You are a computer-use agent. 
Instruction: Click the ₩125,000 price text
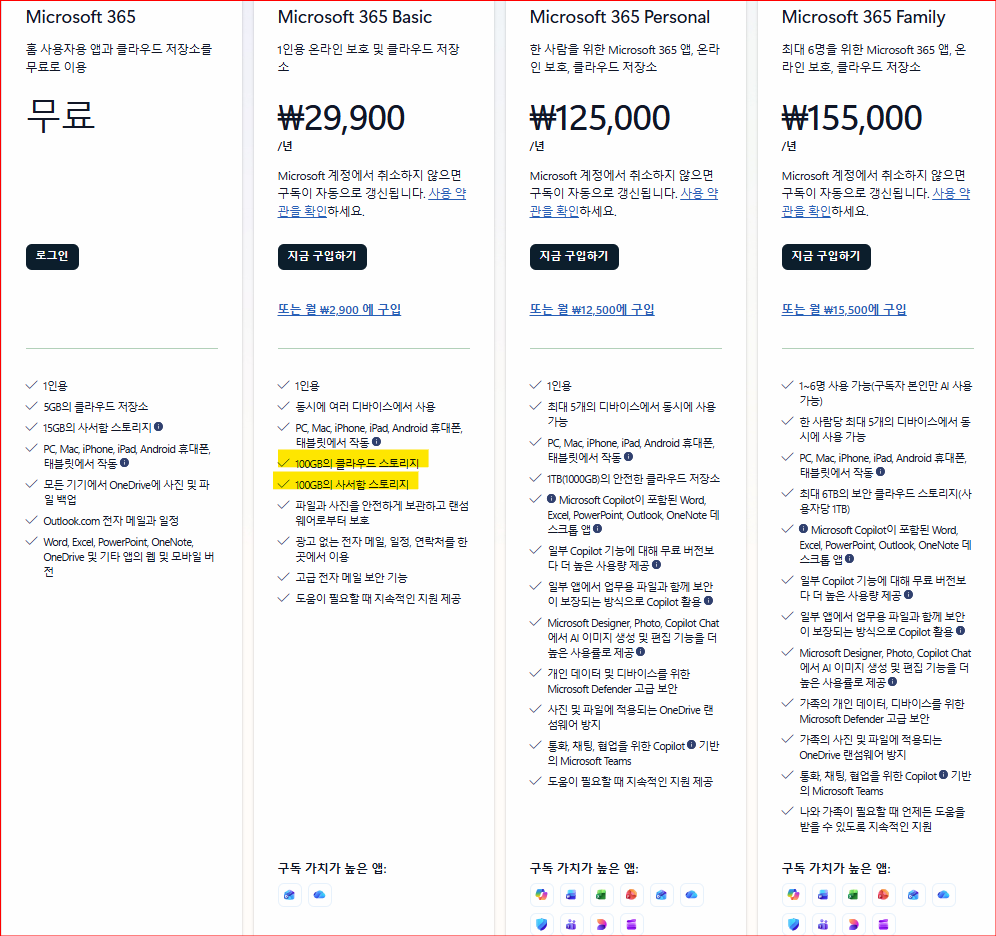pos(600,118)
